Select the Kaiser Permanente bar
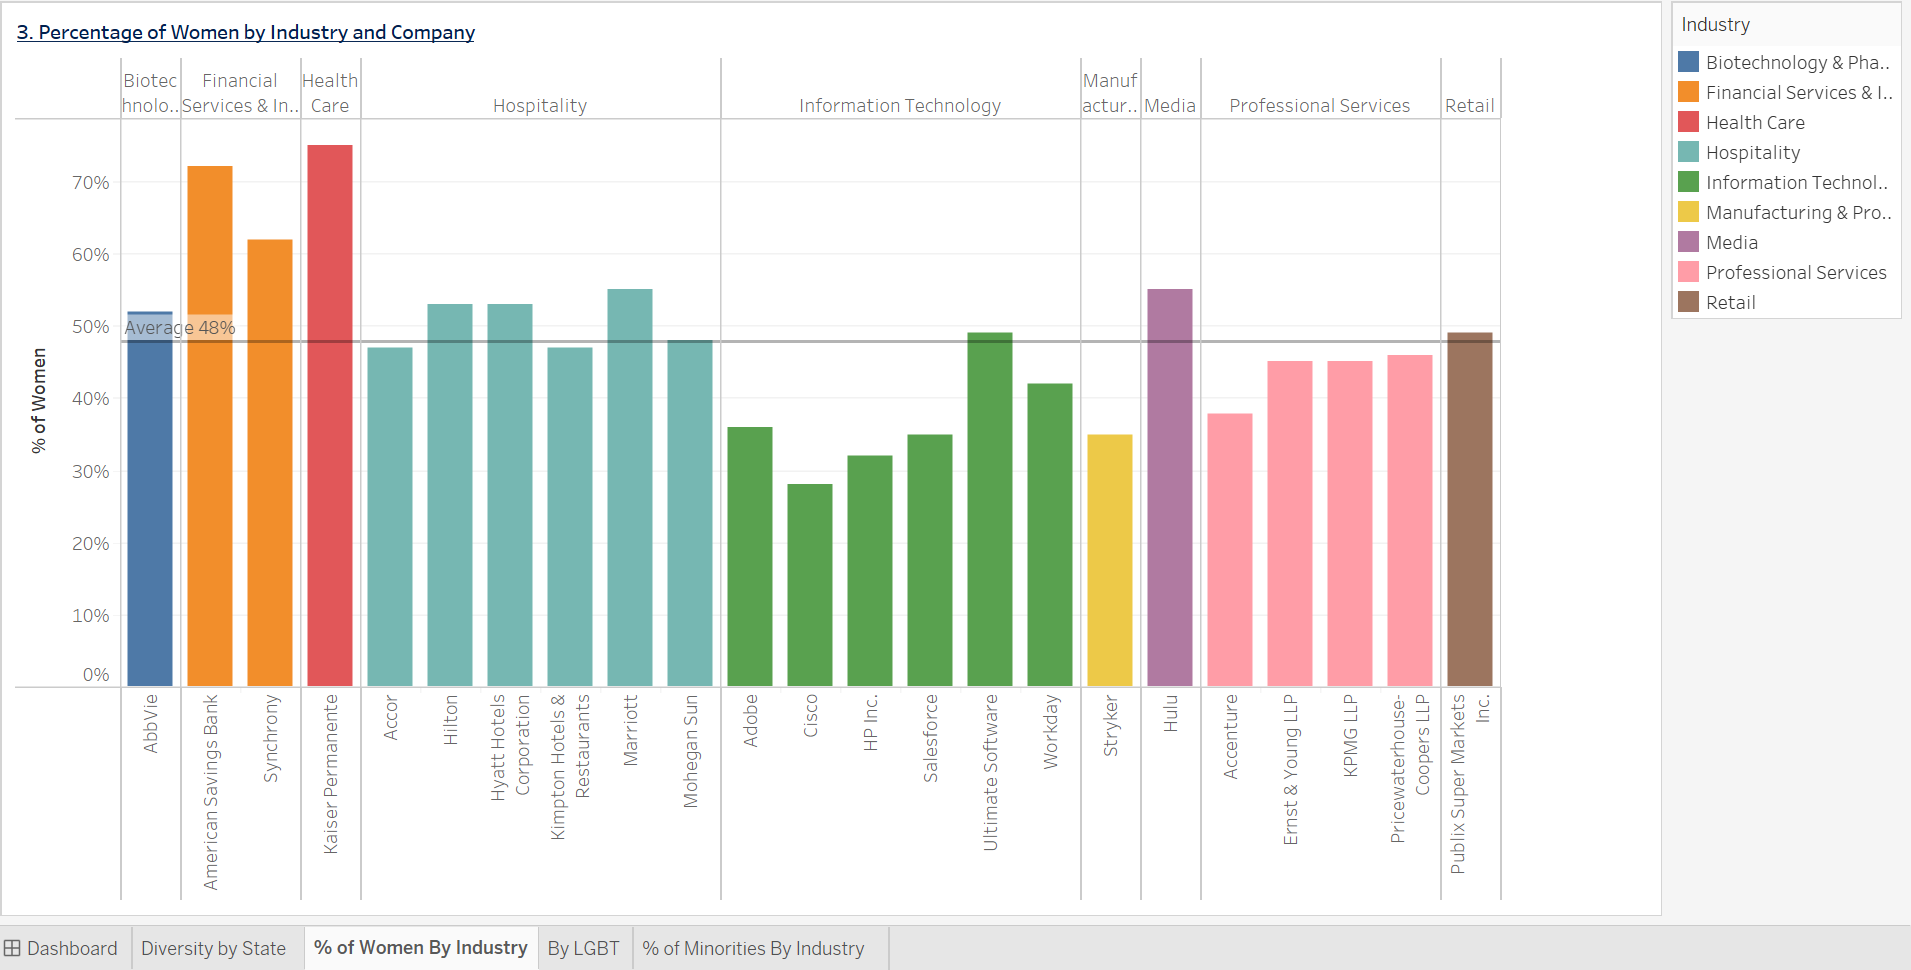 point(330,416)
